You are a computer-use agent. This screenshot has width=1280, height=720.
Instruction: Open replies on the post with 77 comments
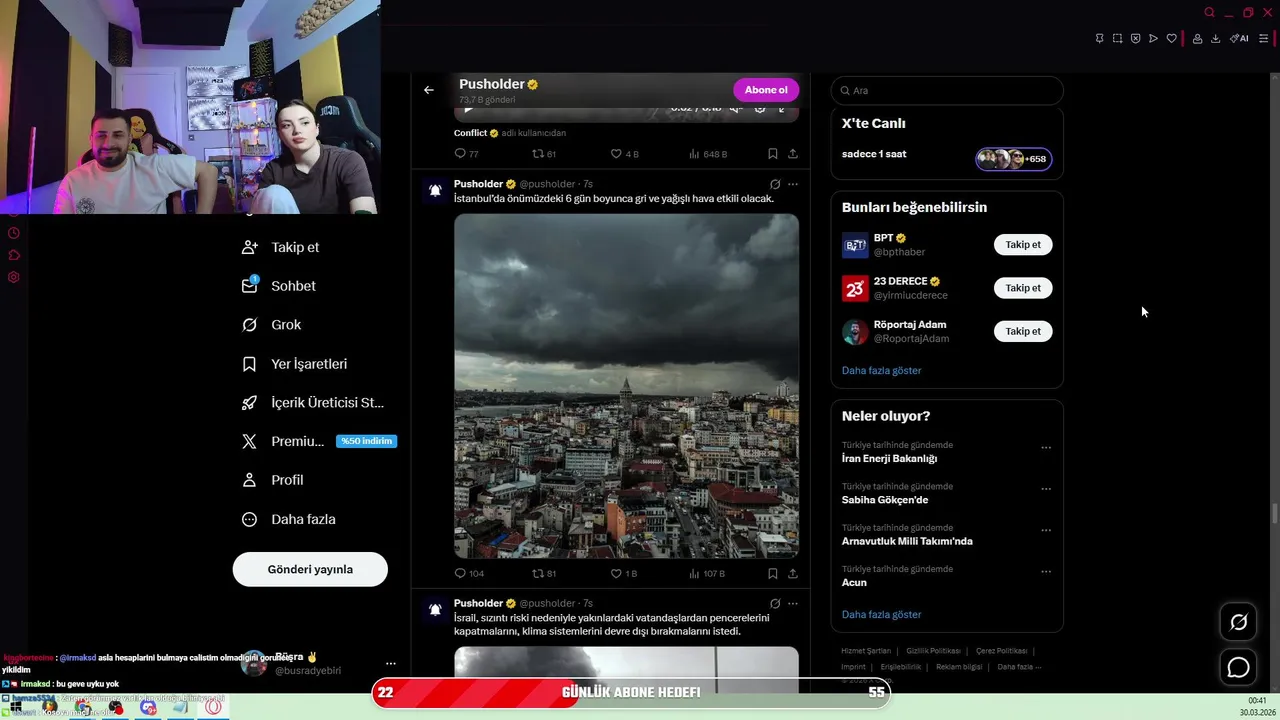pyautogui.click(x=466, y=154)
